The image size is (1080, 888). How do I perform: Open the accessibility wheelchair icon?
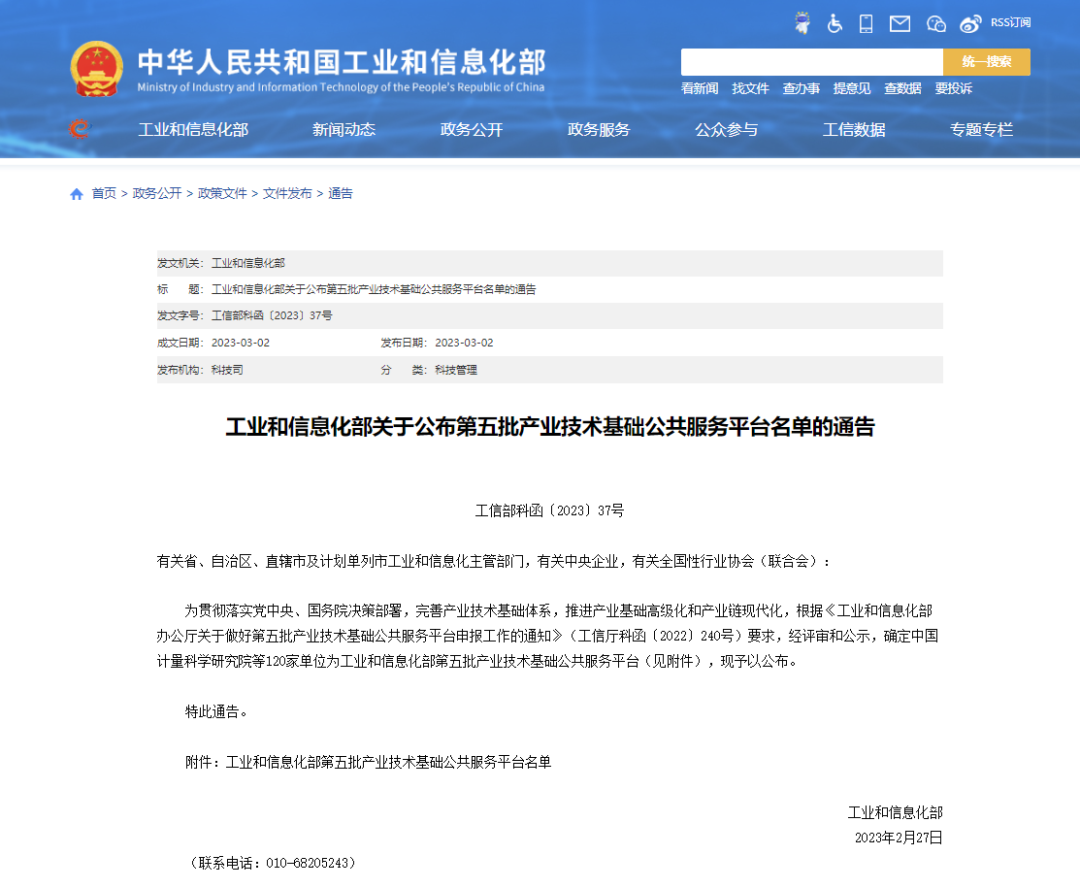[834, 23]
